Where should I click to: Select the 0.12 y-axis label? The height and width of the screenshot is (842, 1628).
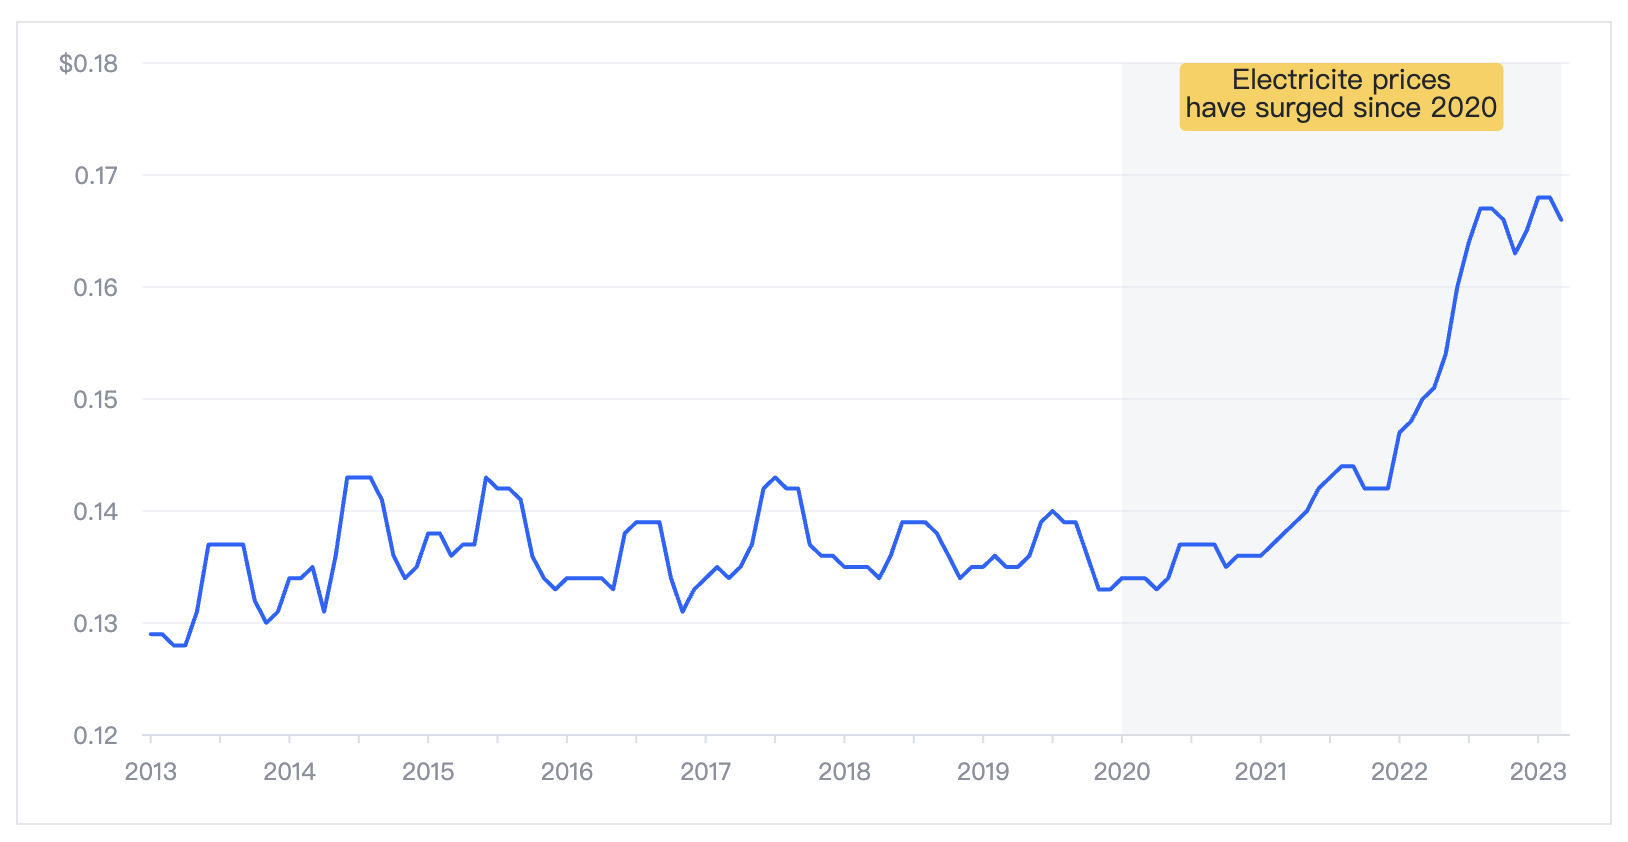pos(96,736)
